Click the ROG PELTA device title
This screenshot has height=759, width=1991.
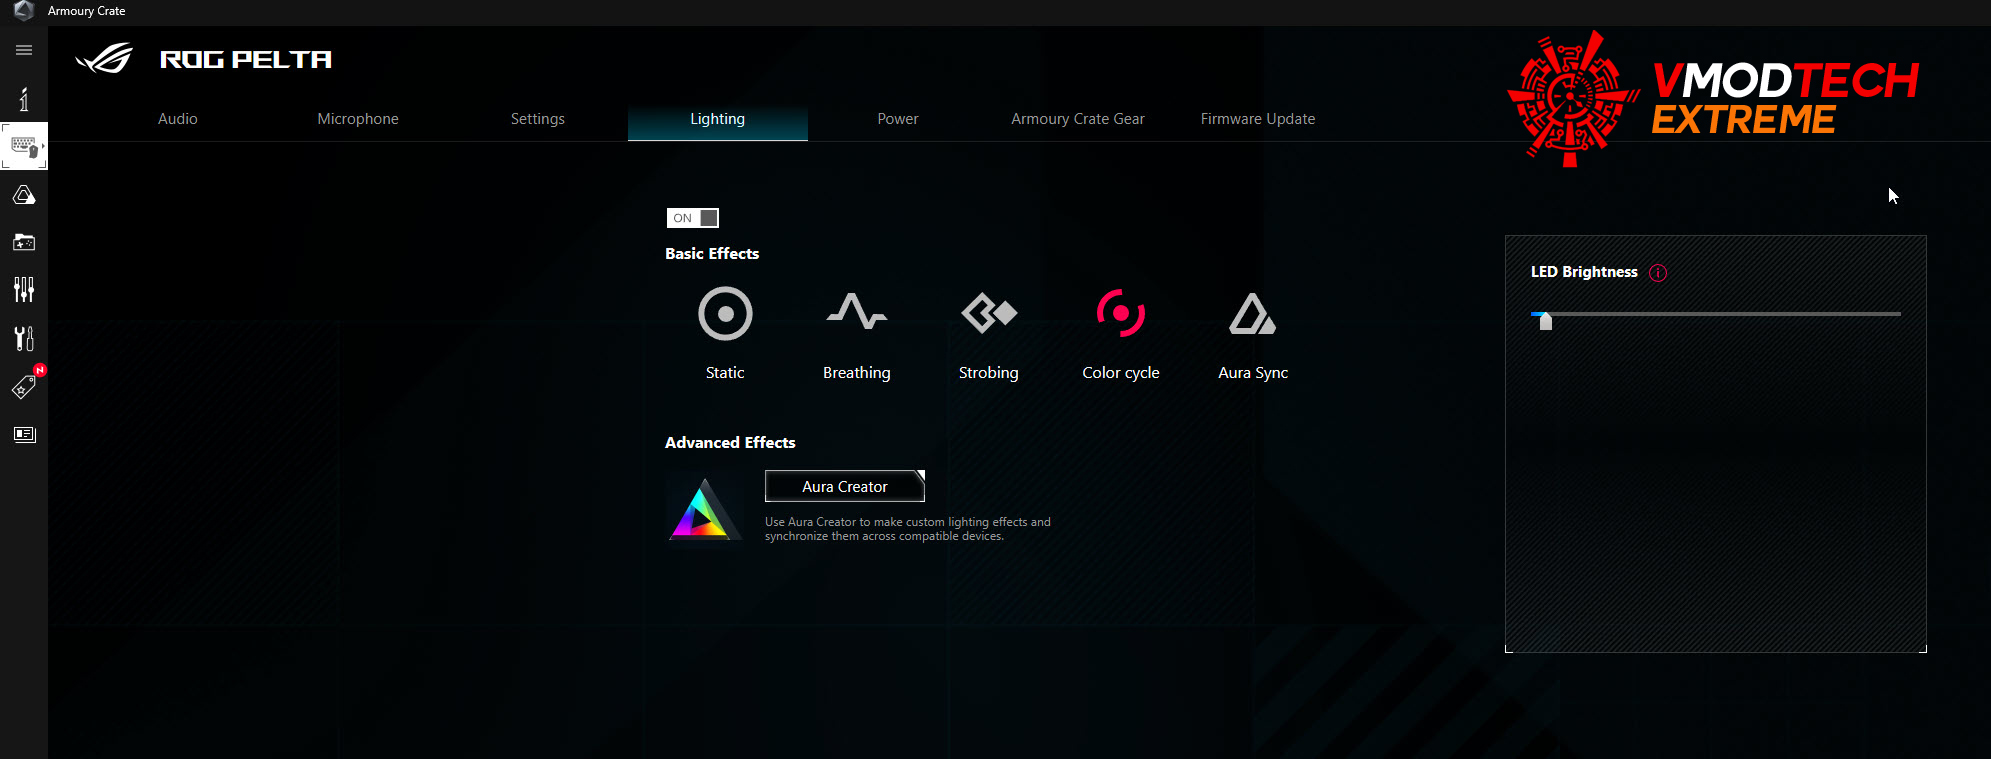(x=246, y=60)
